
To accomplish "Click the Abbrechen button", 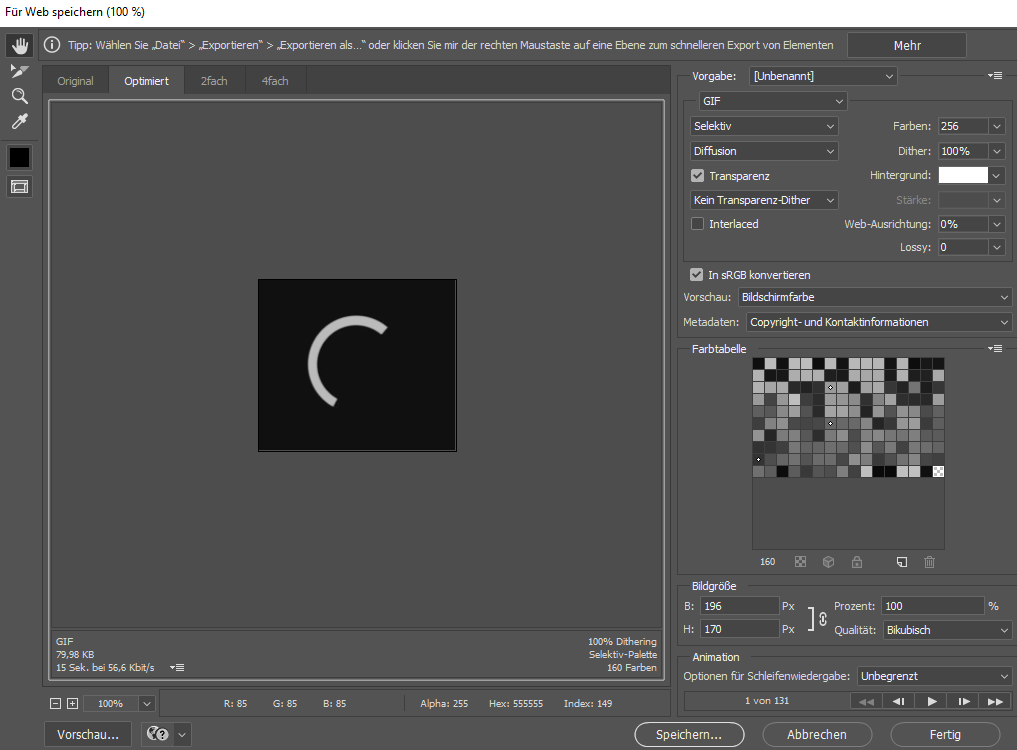I will pyautogui.click(x=817, y=734).
